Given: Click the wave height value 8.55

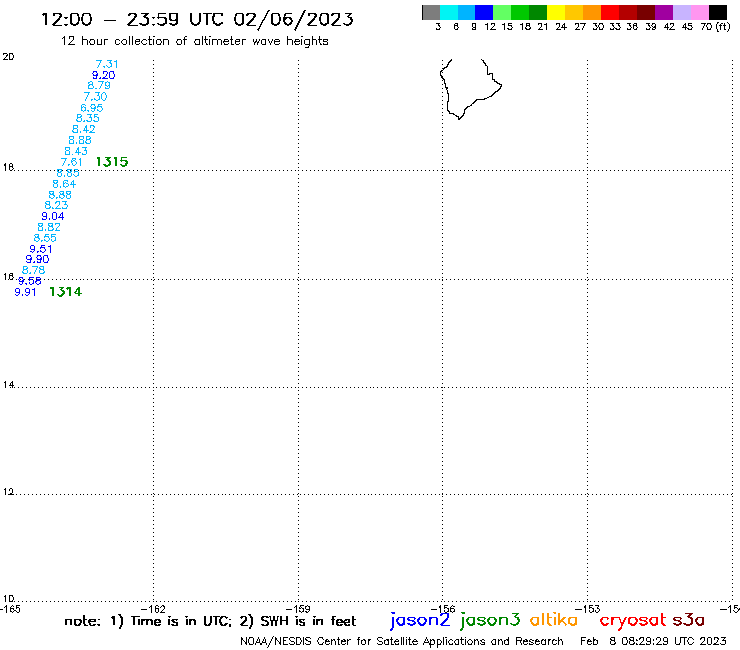Looking at the screenshot, I should point(45,238).
